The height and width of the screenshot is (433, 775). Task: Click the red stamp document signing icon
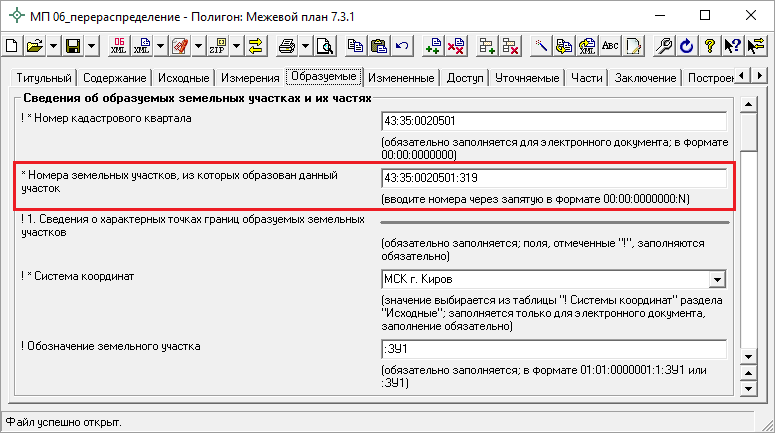tap(180, 46)
